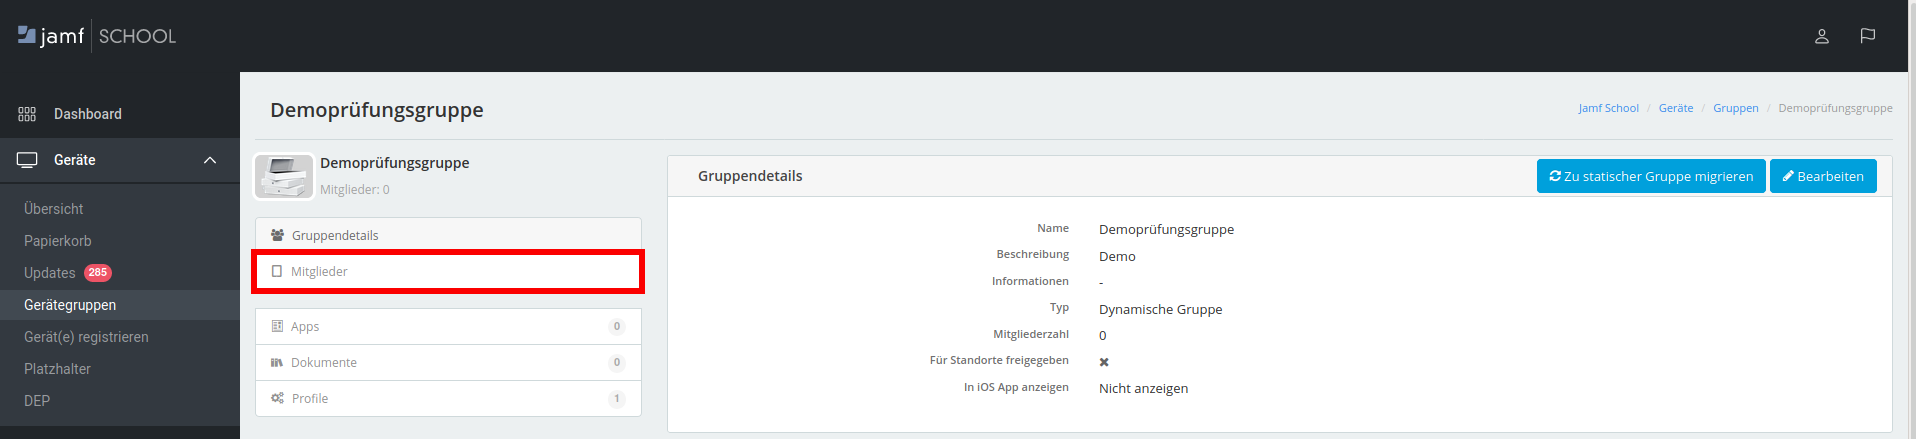The height and width of the screenshot is (439, 1916).
Task: Click the Bearbeiten button
Action: point(1822,176)
